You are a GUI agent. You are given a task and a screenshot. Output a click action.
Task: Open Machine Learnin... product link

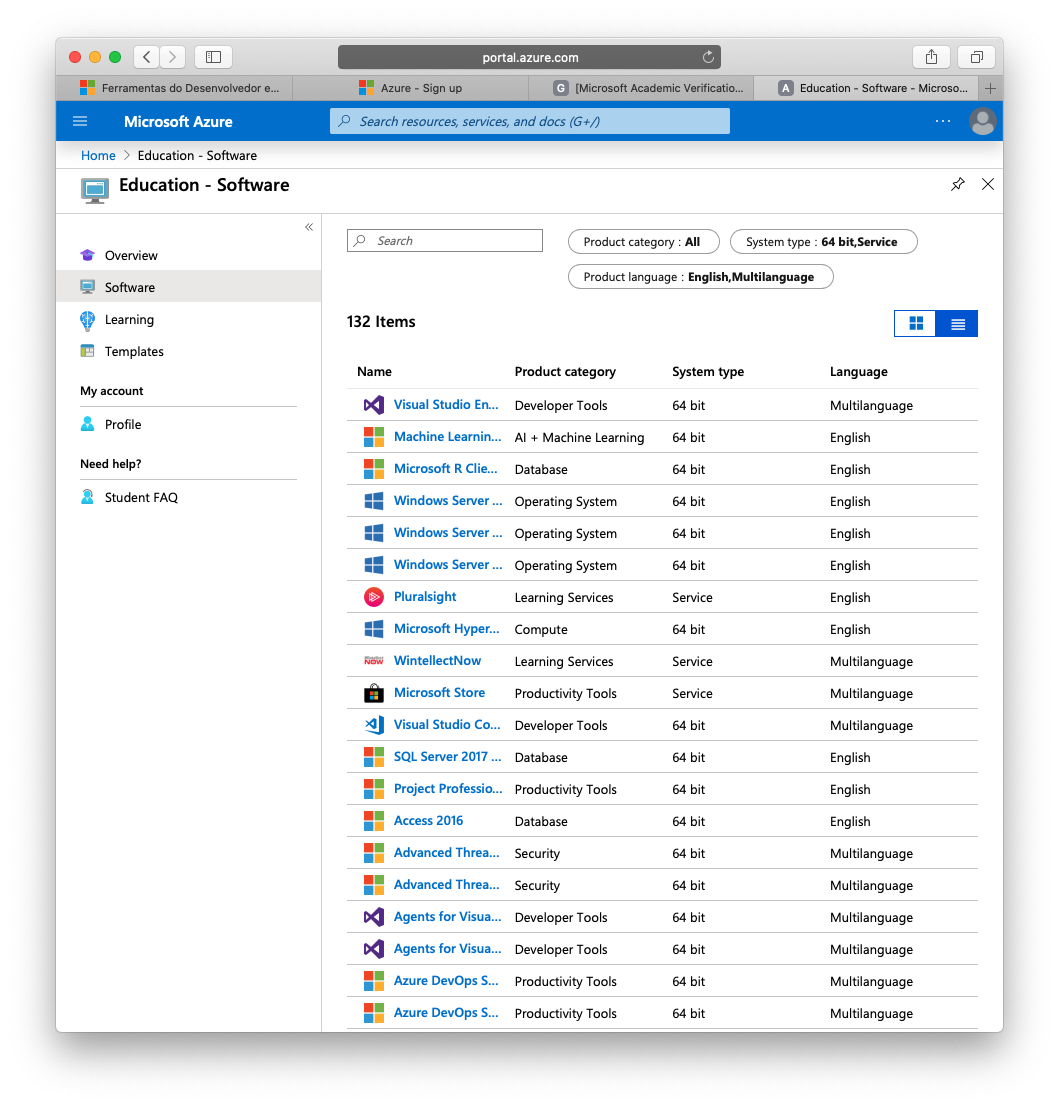[x=447, y=437]
